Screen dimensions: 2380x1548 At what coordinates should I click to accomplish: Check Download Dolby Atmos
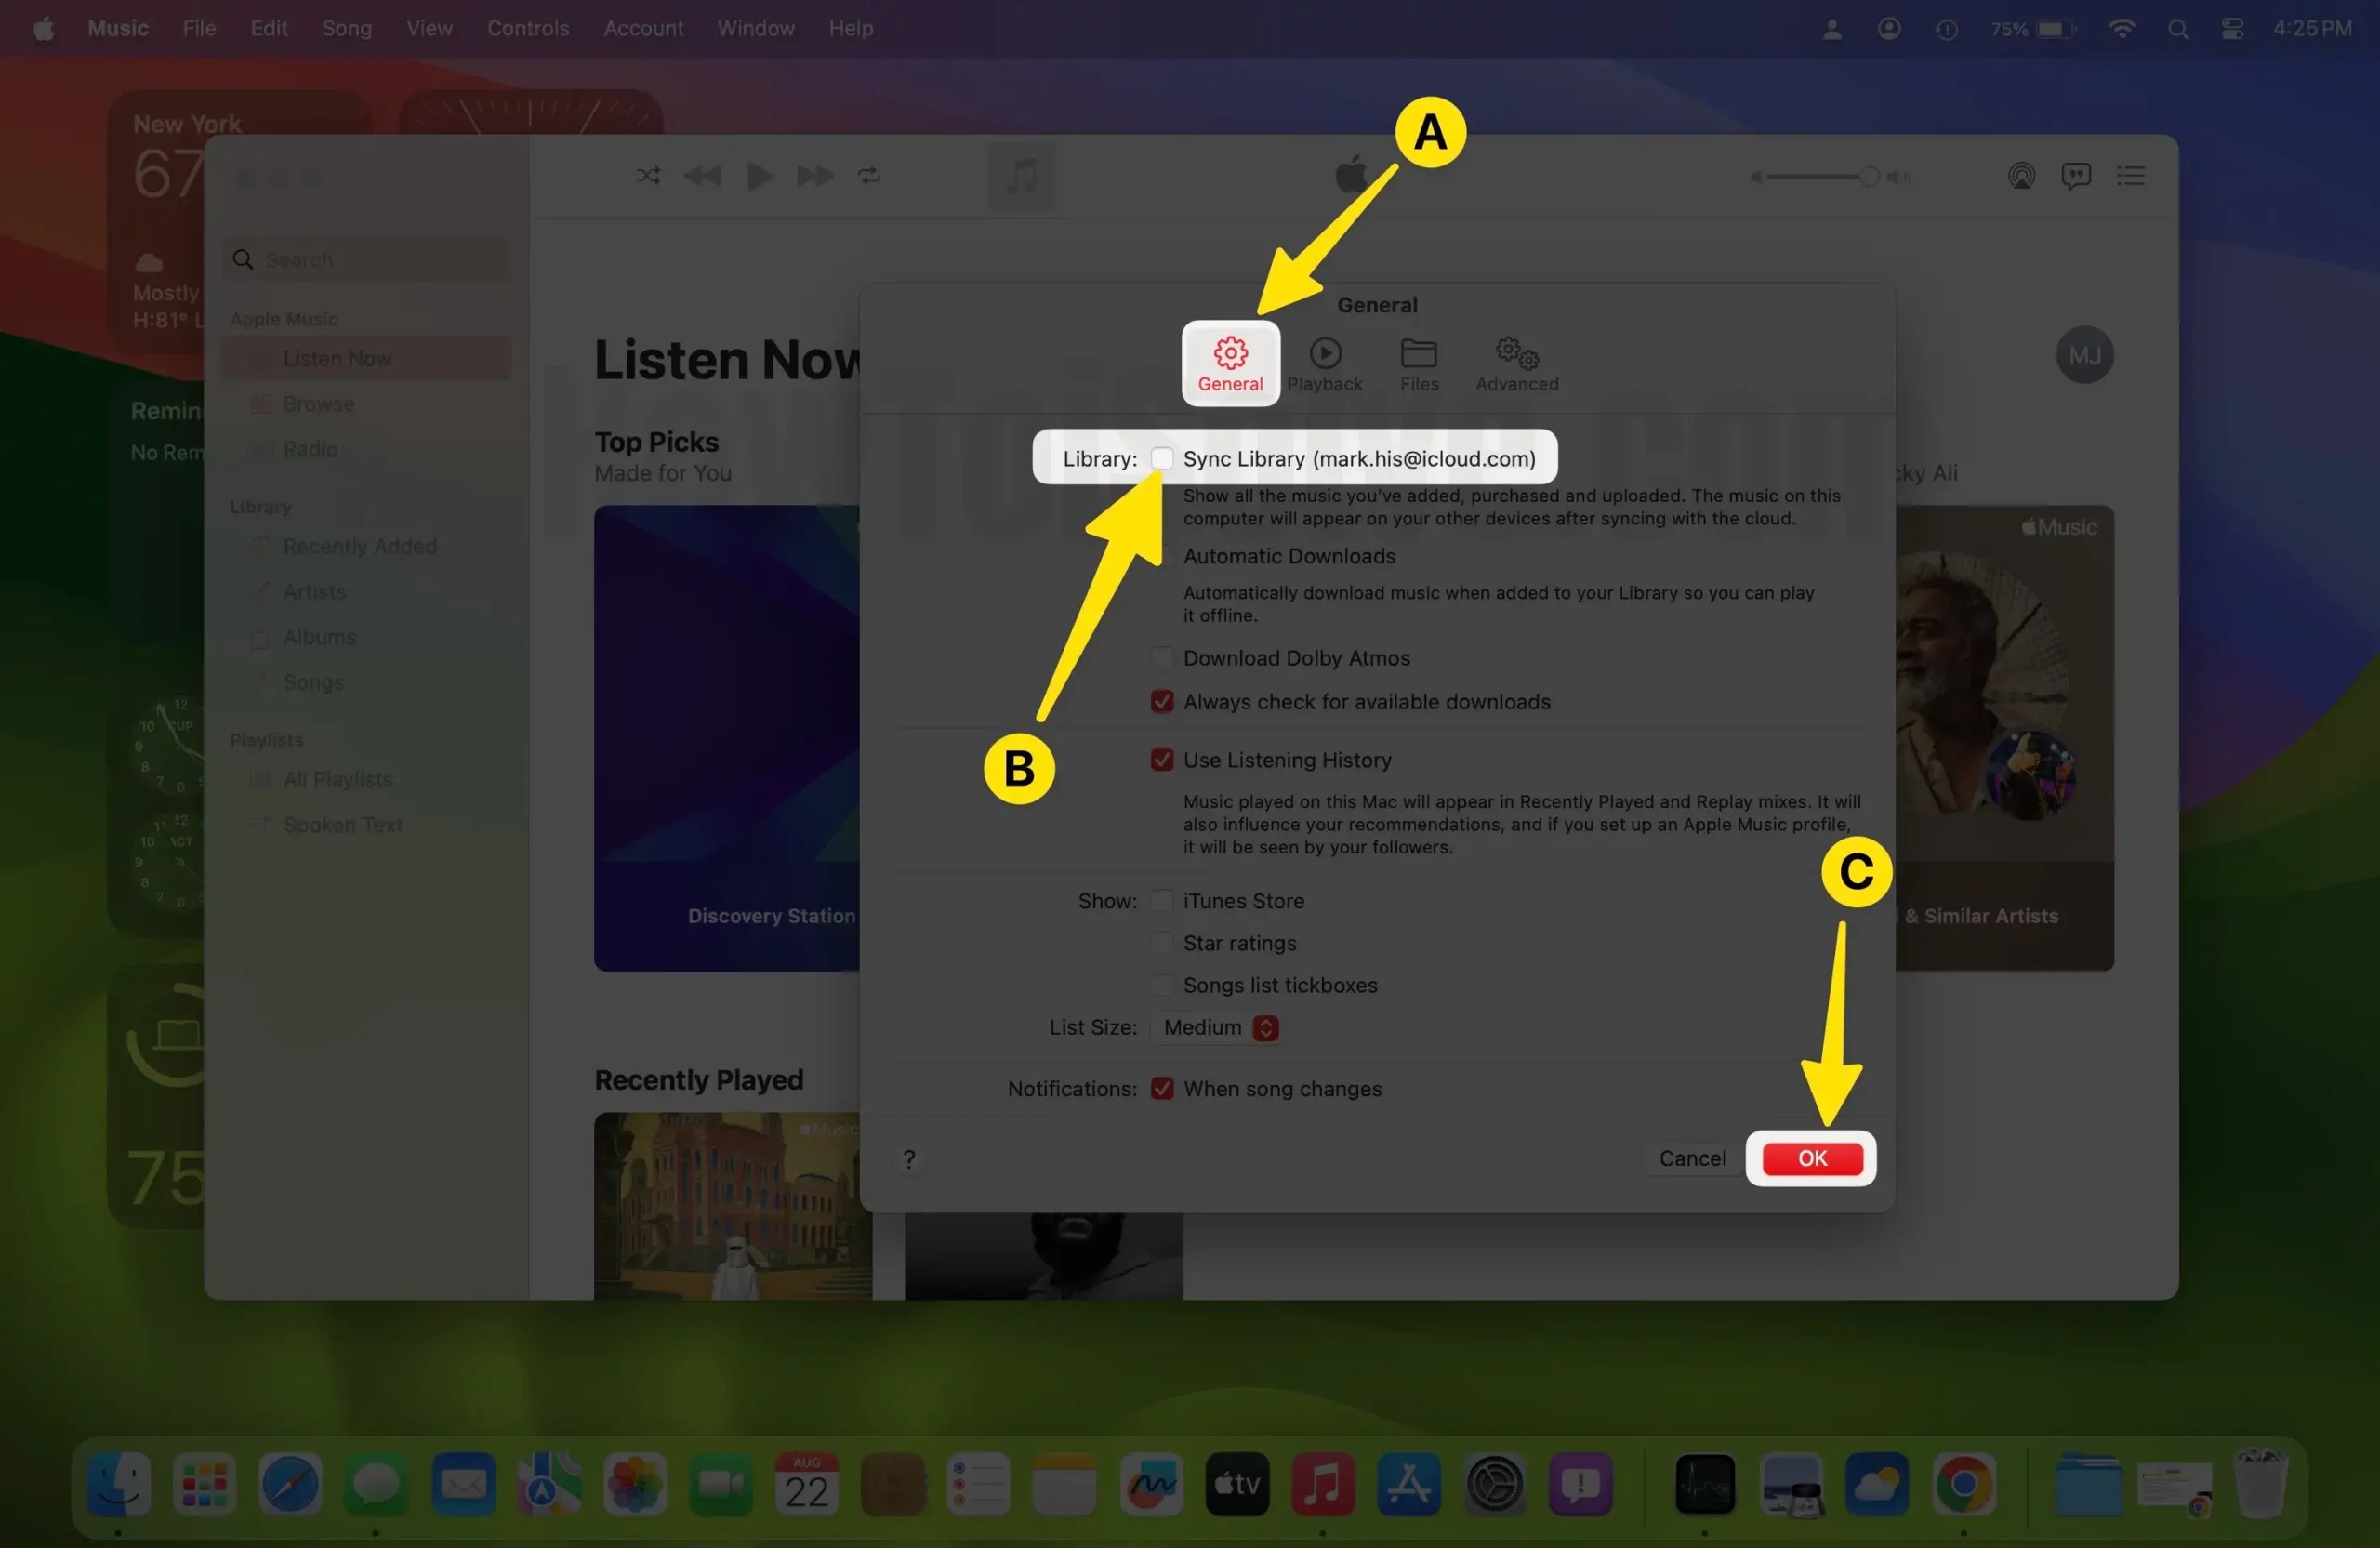1161,657
